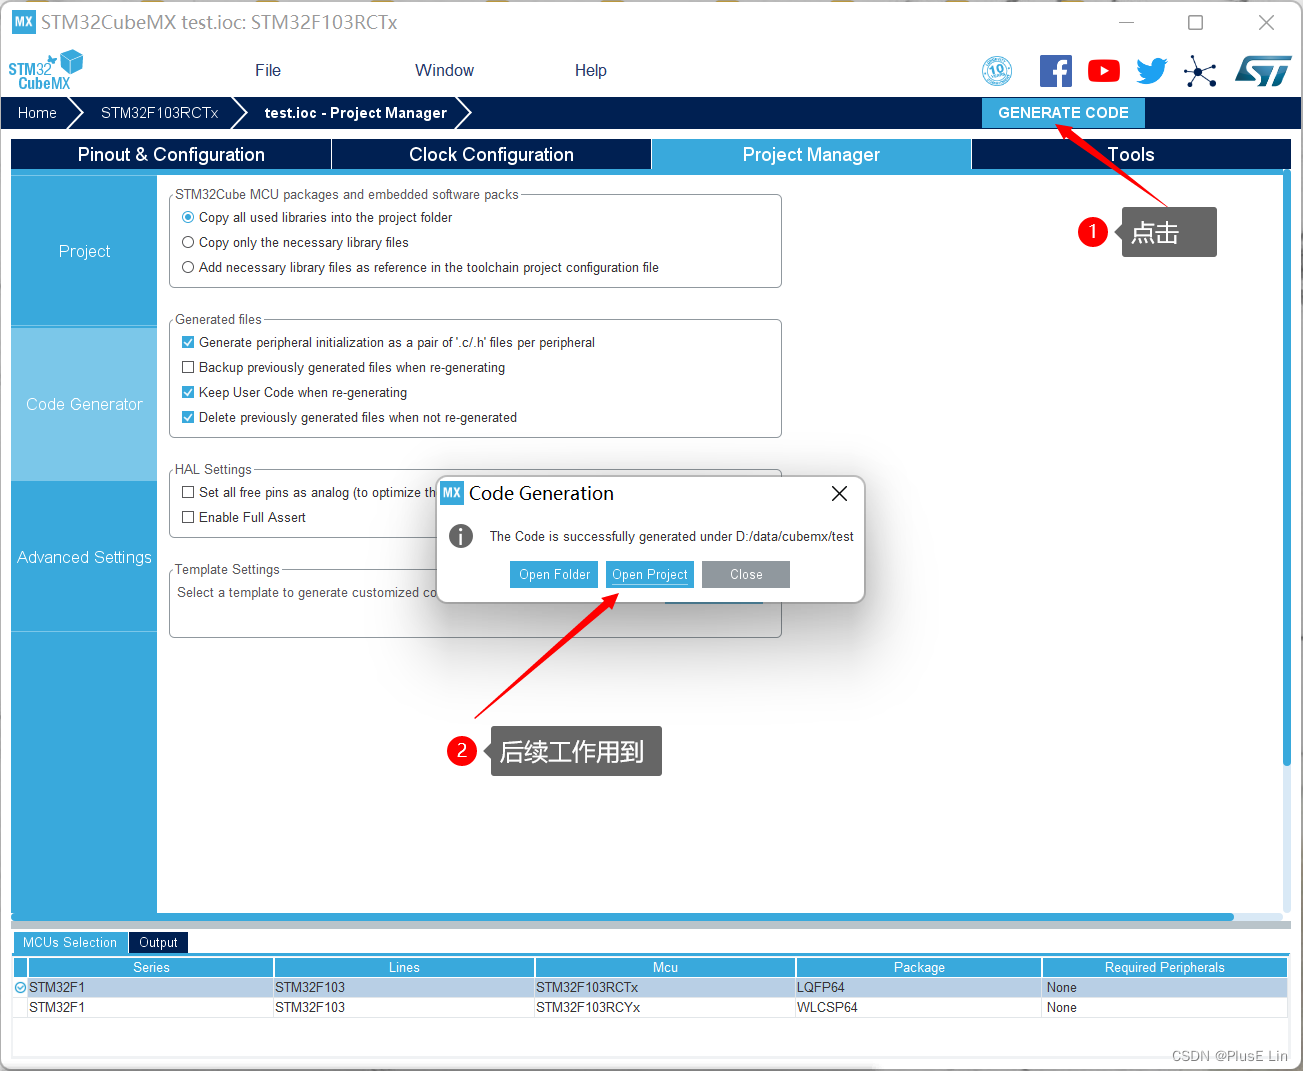Click the ST community network icon
Image resolution: width=1303 pixels, height=1071 pixels.
(x=1200, y=71)
